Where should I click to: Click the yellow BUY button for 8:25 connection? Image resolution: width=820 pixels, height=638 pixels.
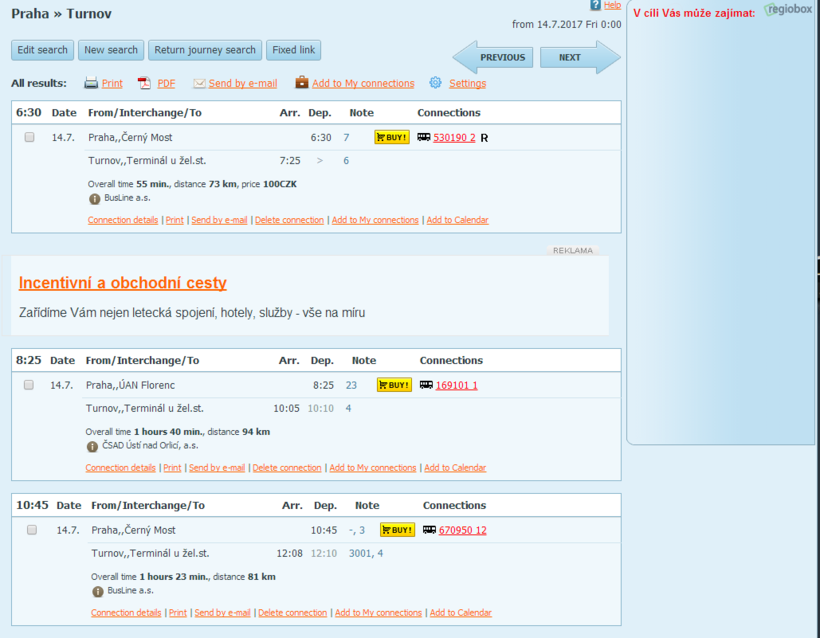click(x=394, y=385)
